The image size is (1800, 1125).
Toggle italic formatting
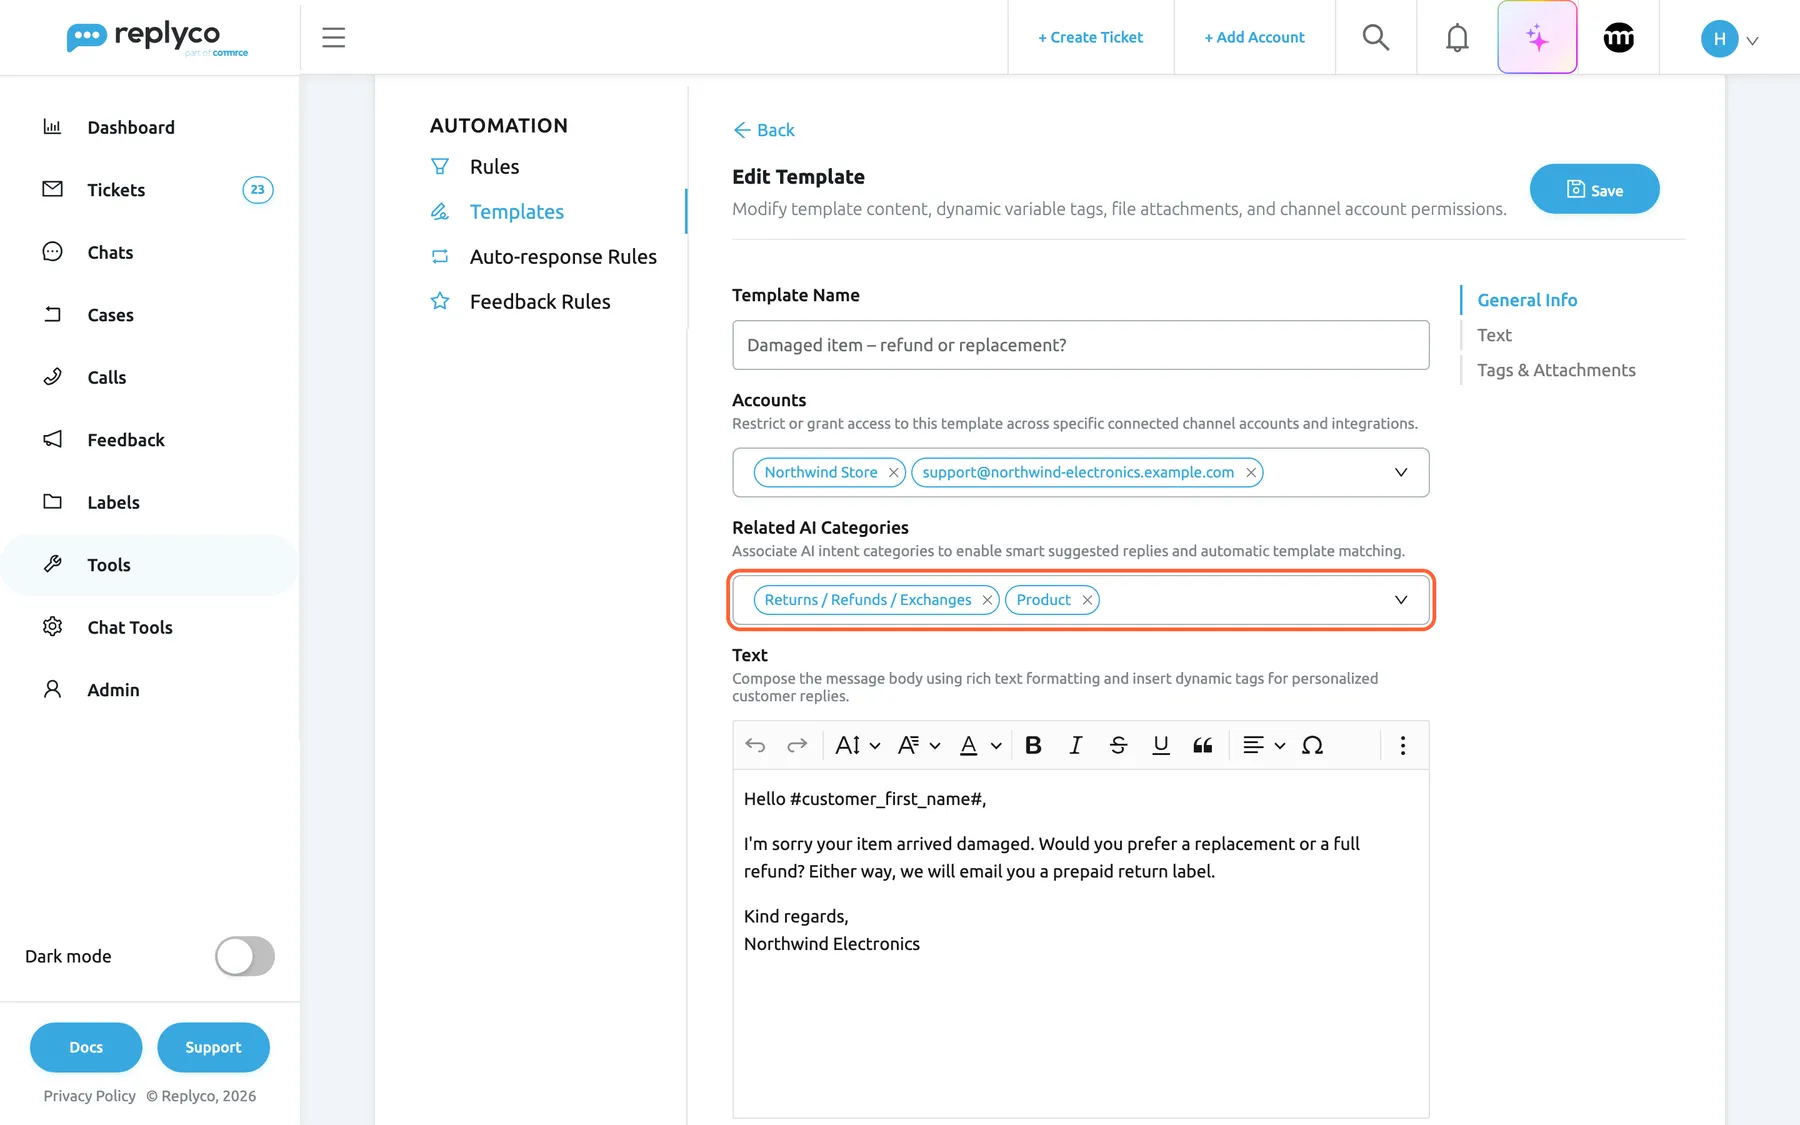coord(1076,745)
